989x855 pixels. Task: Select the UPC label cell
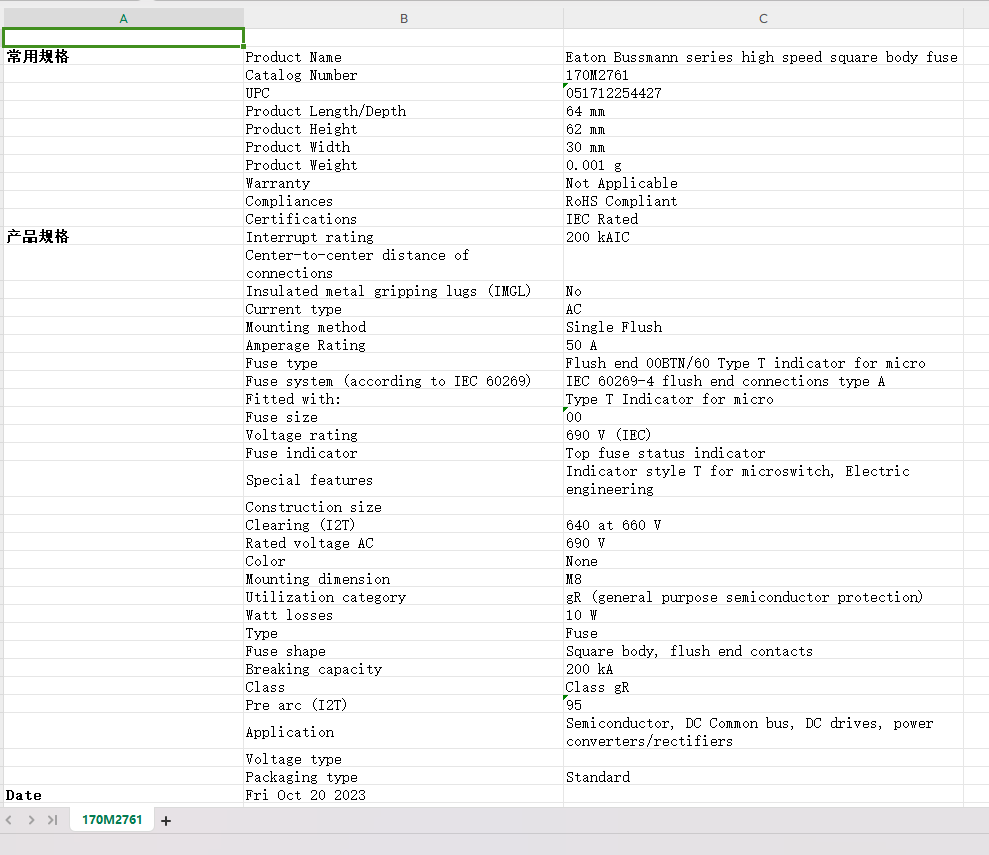[404, 93]
